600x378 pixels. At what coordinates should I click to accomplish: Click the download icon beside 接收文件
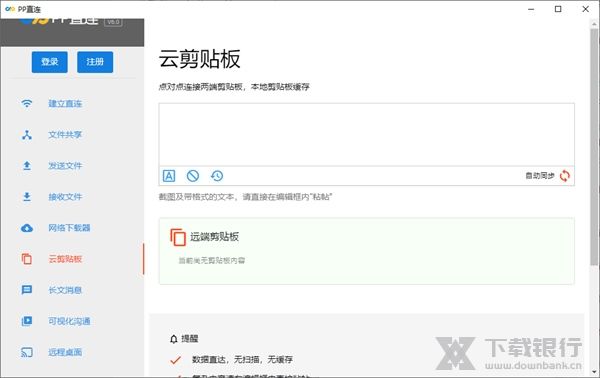pos(27,197)
